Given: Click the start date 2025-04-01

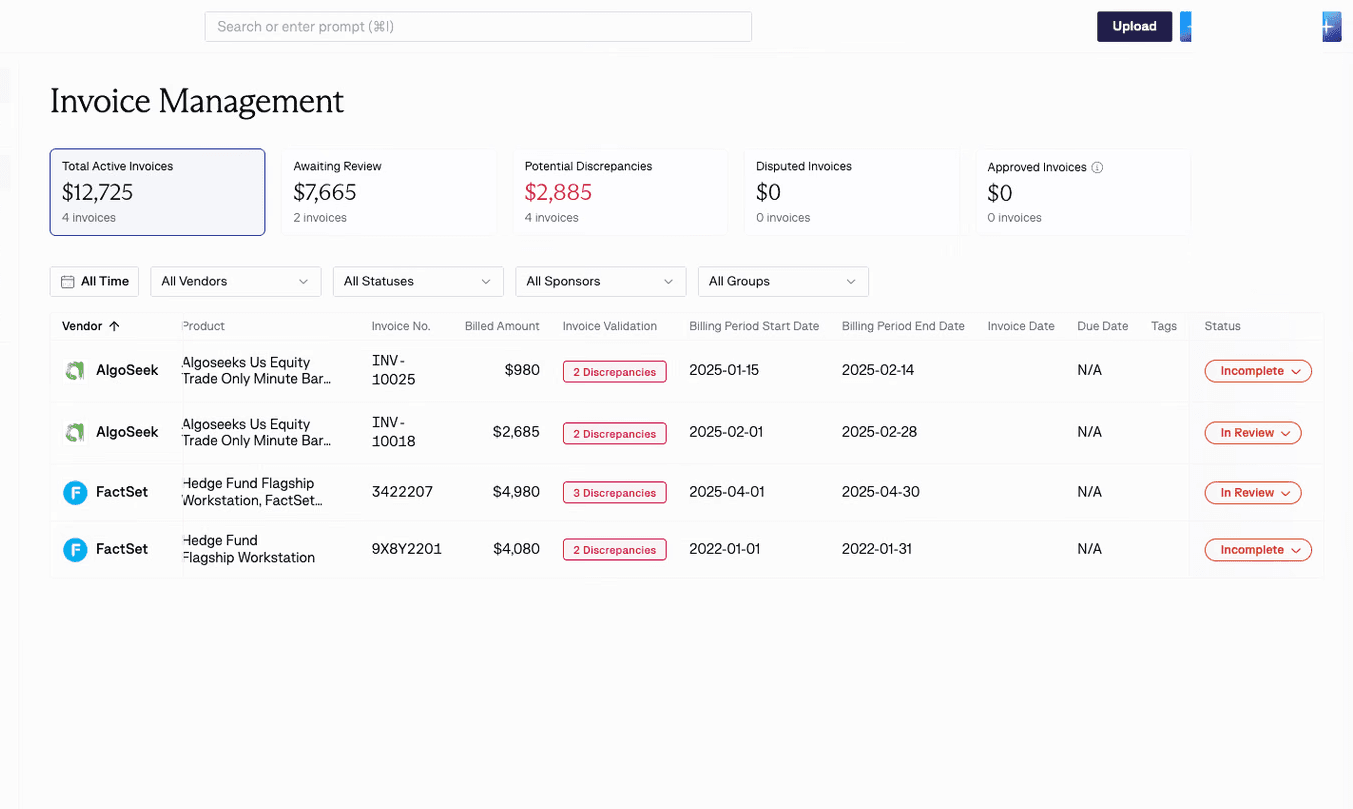Looking at the screenshot, I should (726, 492).
